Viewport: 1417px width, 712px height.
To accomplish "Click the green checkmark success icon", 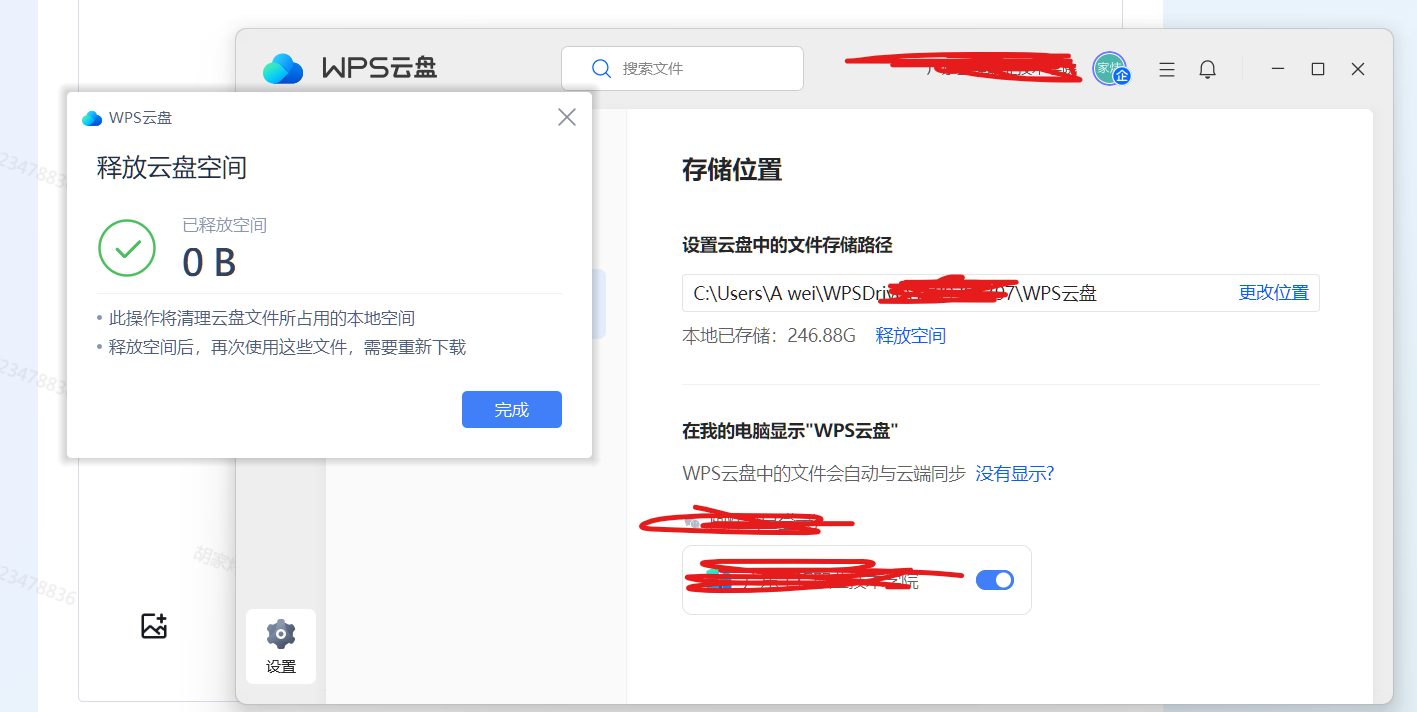I will pyautogui.click(x=127, y=248).
